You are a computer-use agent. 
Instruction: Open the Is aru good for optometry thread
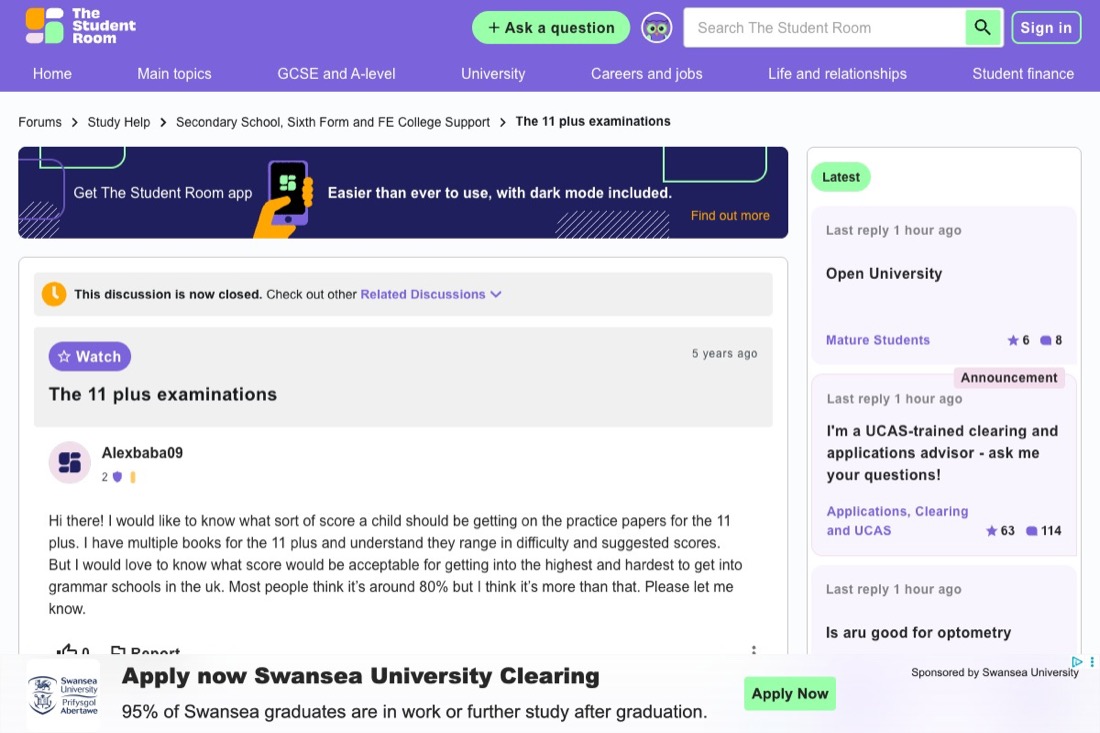click(x=918, y=633)
